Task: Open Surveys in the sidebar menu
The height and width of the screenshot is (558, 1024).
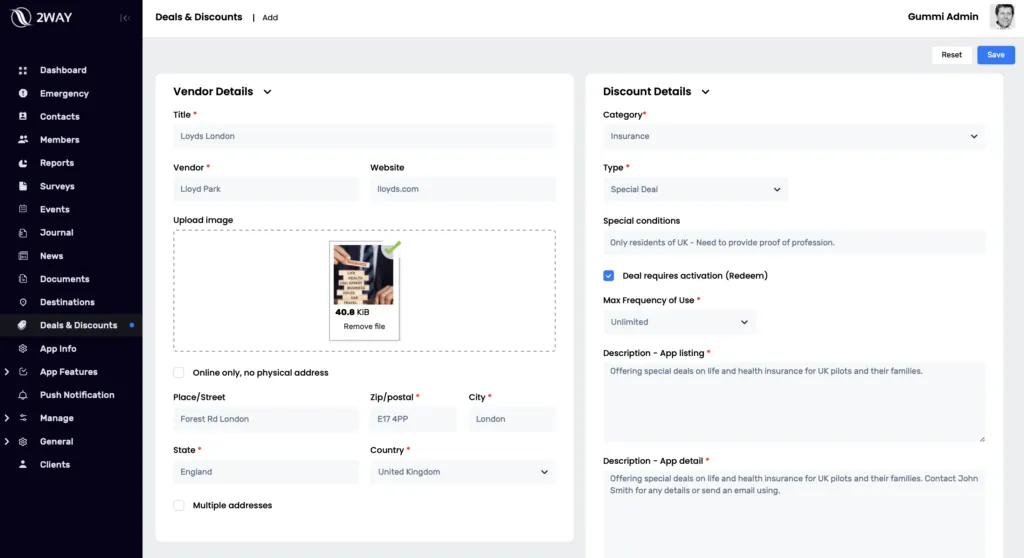Action: pyautogui.click(x=57, y=186)
